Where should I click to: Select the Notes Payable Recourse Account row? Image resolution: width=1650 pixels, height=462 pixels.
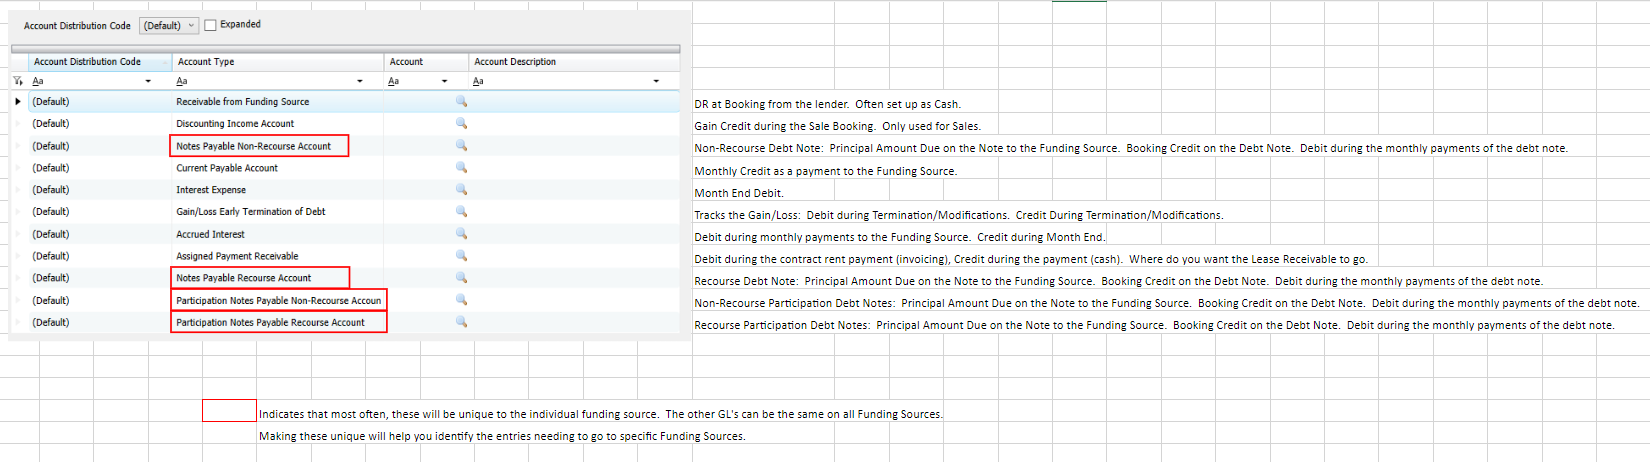tap(243, 278)
